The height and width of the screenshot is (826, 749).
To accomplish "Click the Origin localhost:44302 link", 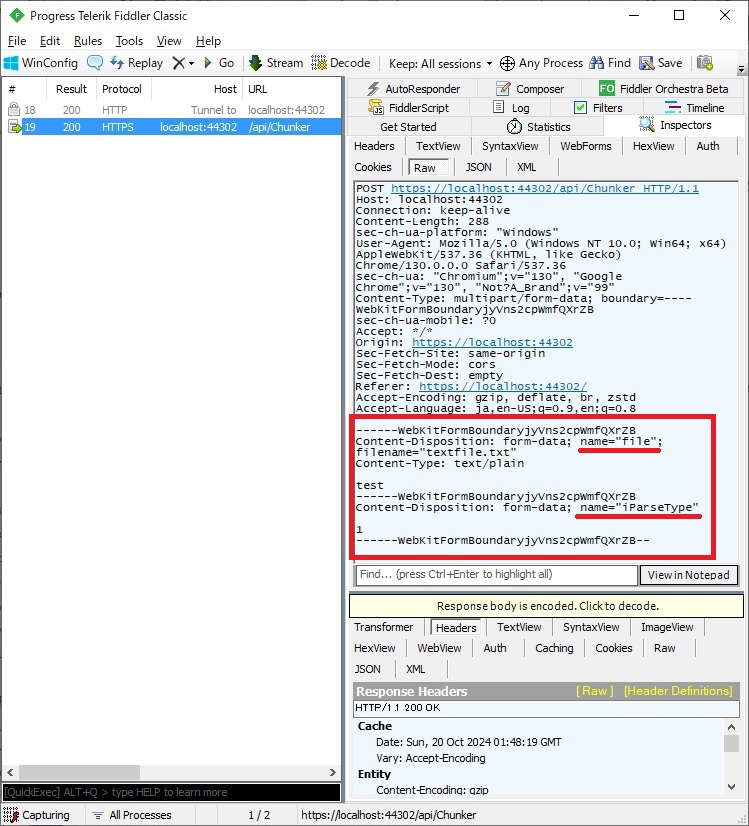I will point(492,342).
